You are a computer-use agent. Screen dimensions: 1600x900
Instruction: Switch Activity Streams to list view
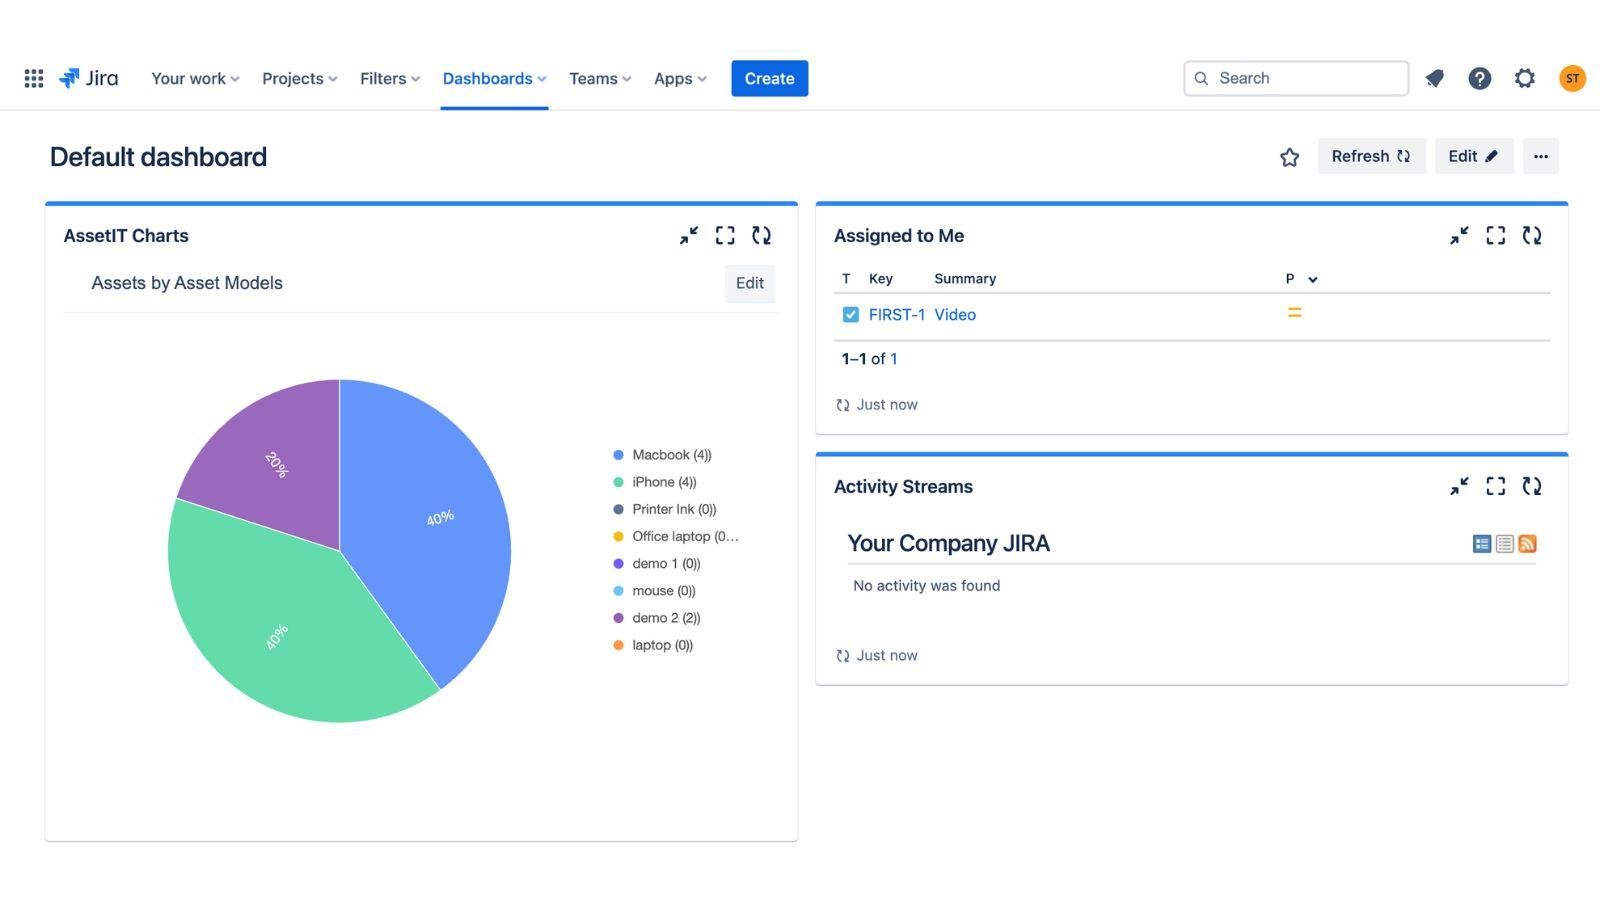coord(1504,544)
